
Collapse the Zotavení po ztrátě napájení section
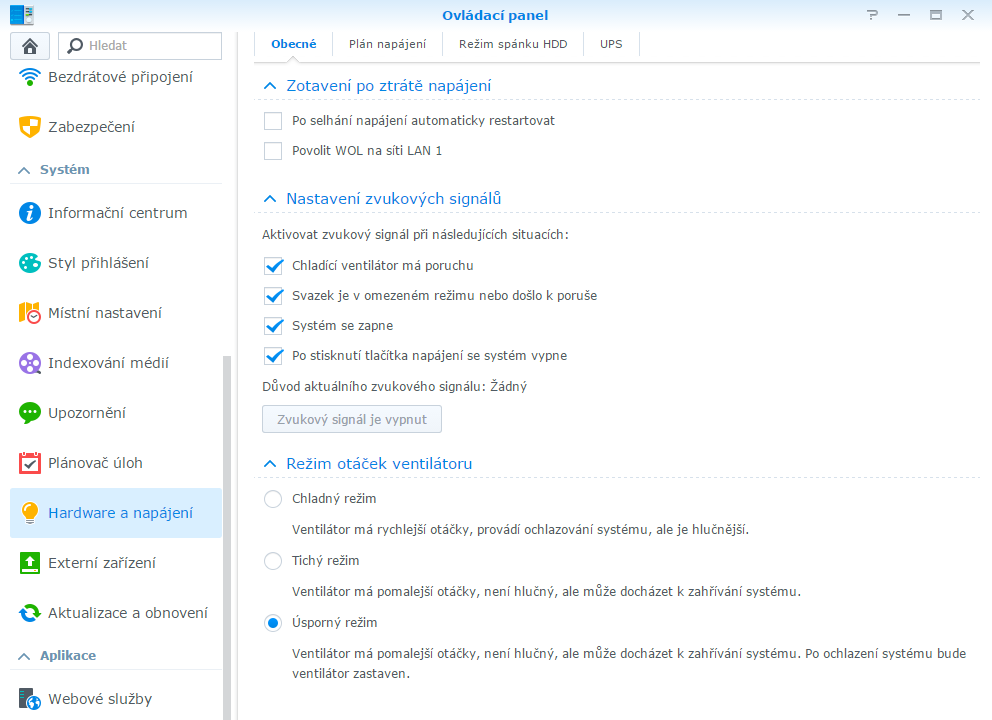pyautogui.click(x=270, y=86)
